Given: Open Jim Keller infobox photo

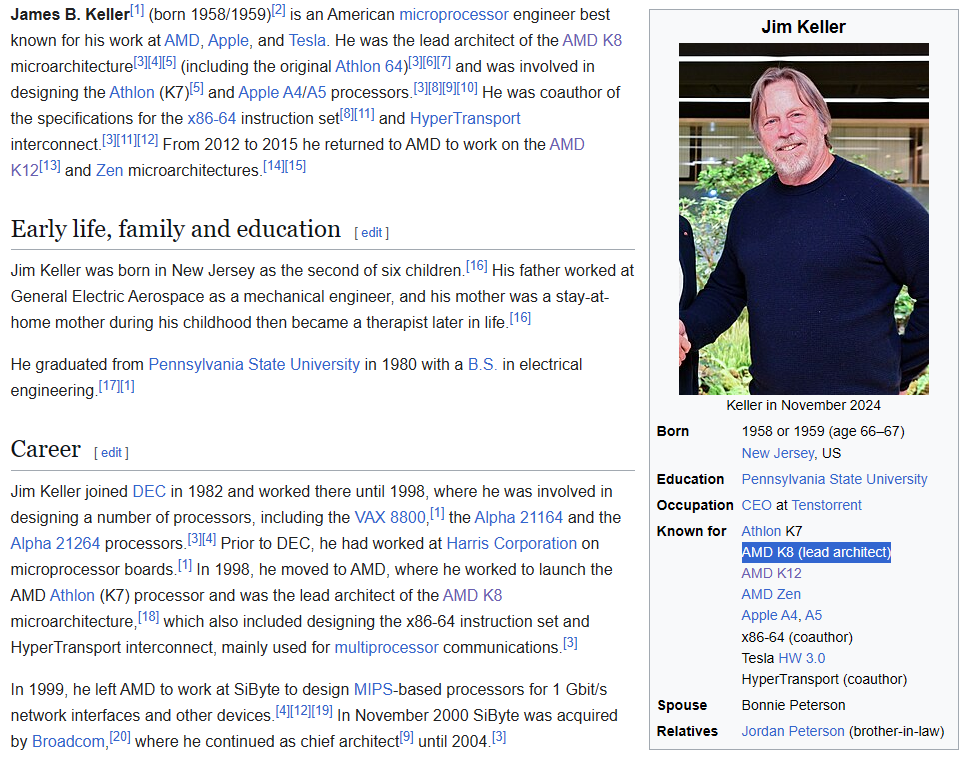Looking at the screenshot, I should click(x=803, y=219).
